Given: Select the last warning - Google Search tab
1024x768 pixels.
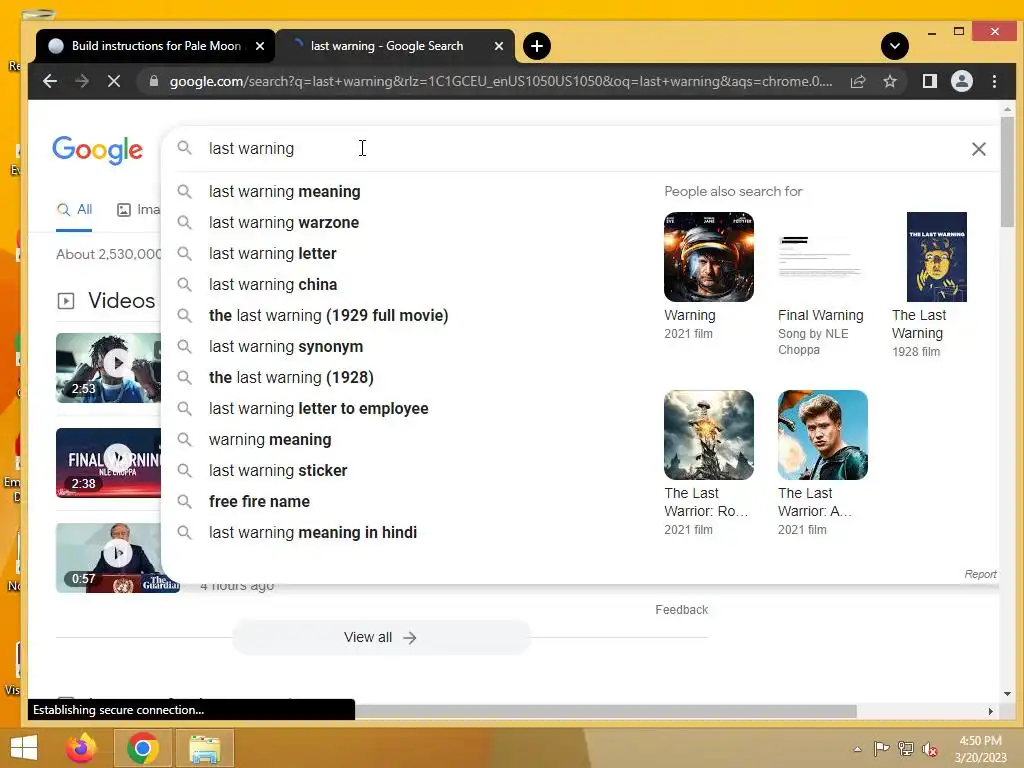Looking at the screenshot, I should click(396, 46).
